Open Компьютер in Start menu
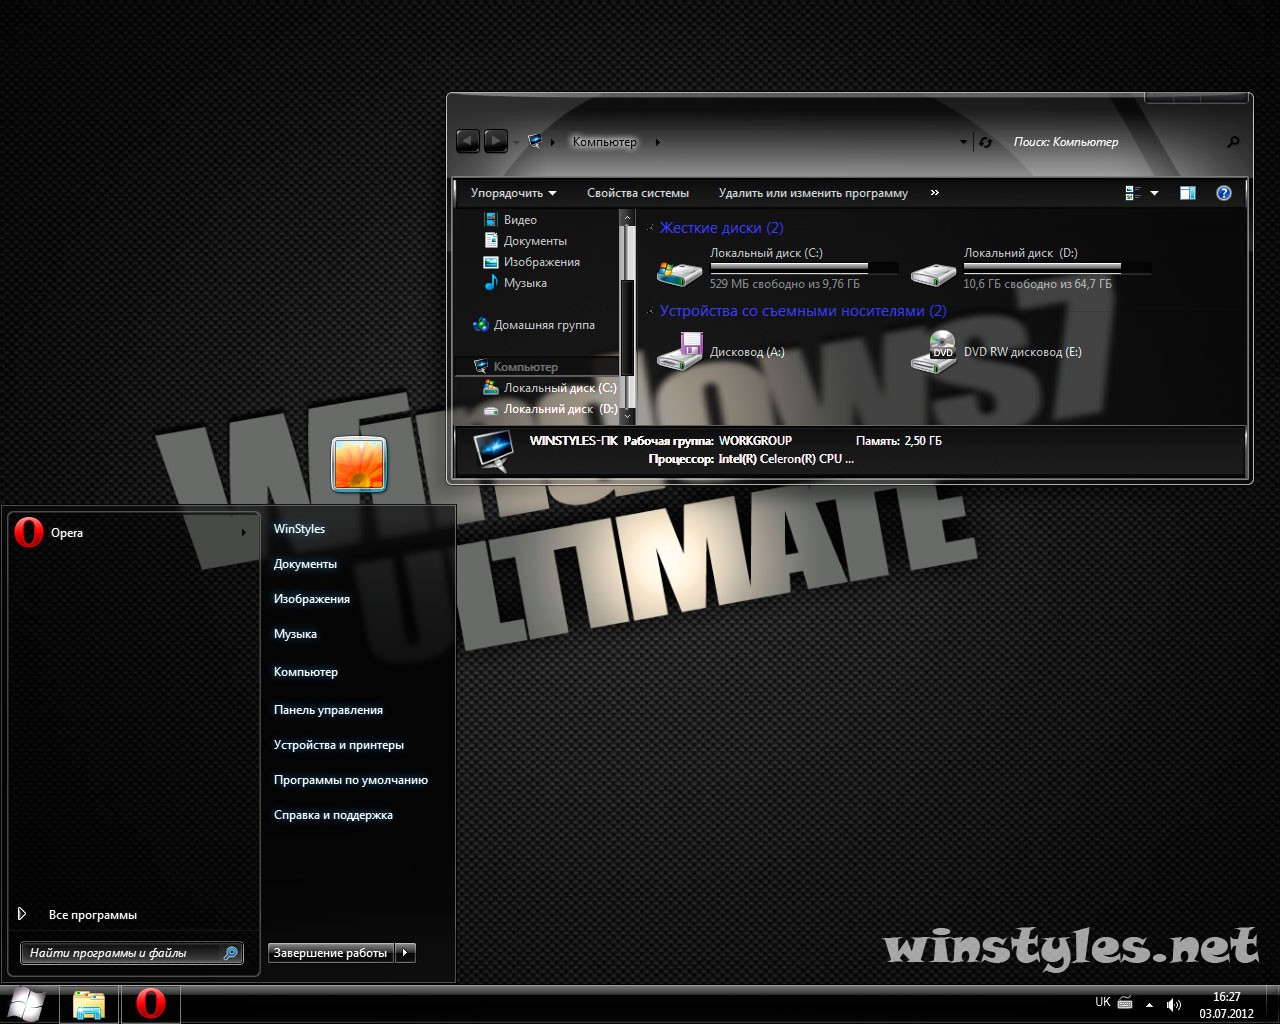The height and width of the screenshot is (1024, 1280). pyautogui.click(x=306, y=672)
